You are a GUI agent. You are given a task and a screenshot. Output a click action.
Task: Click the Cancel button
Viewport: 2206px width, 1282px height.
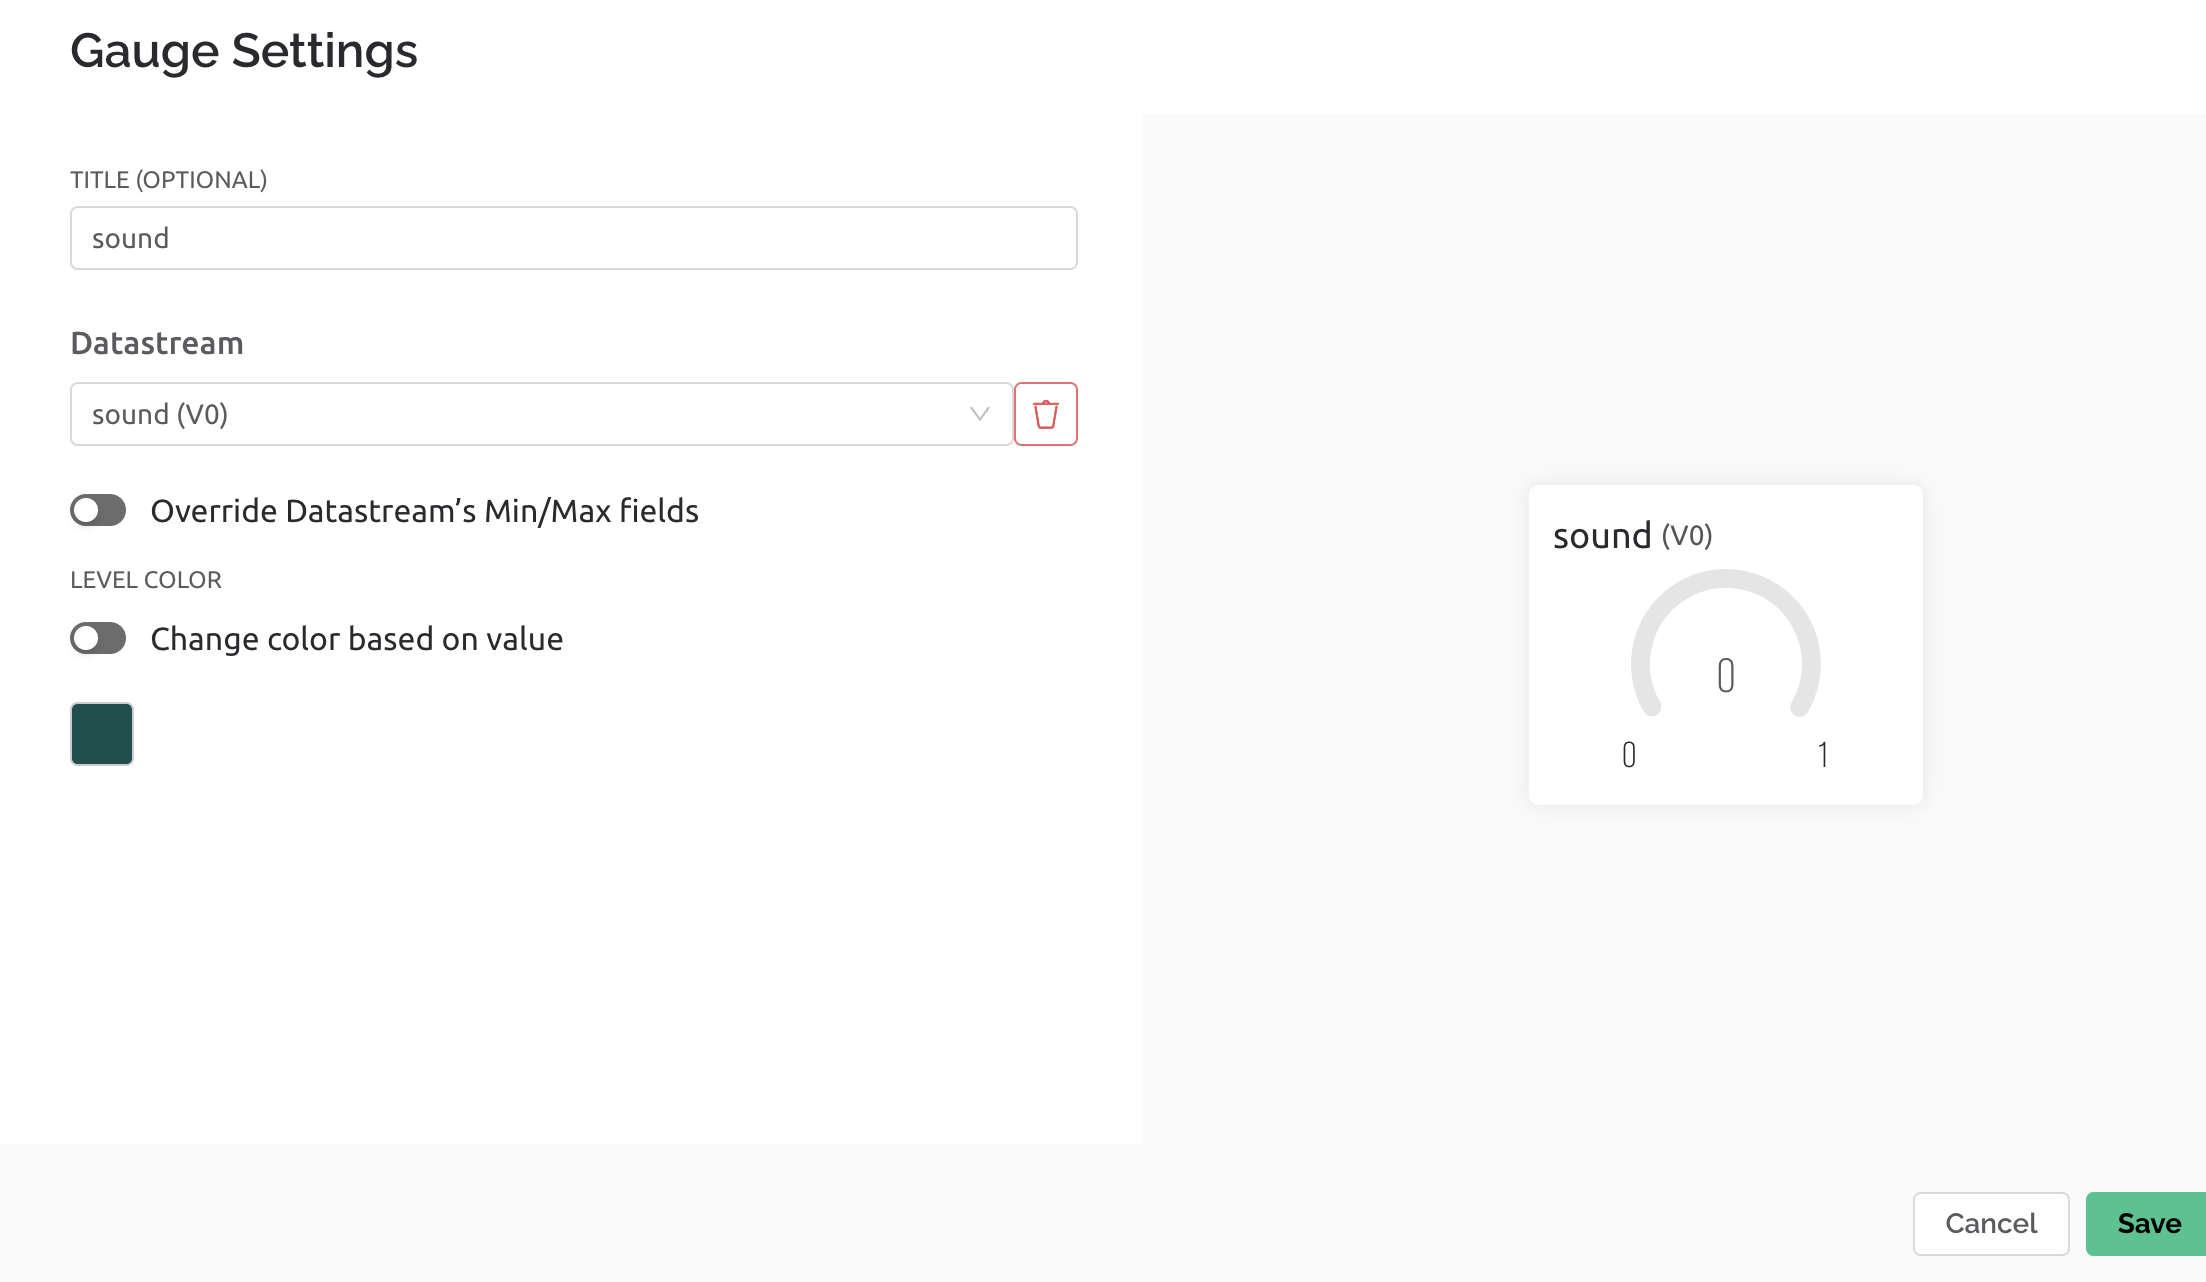tap(1991, 1222)
